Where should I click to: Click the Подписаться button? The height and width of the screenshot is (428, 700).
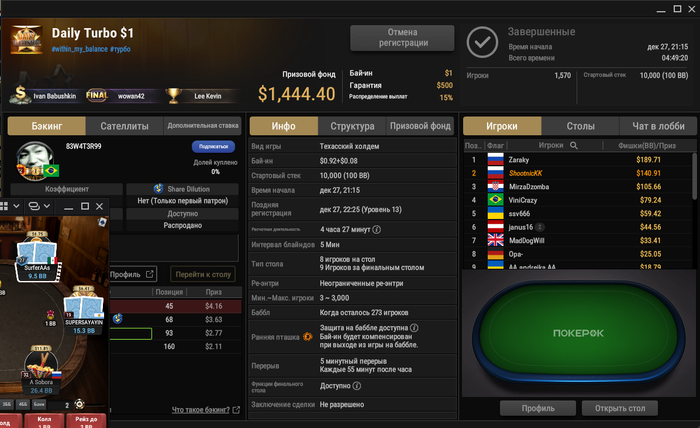pyautogui.click(x=213, y=146)
